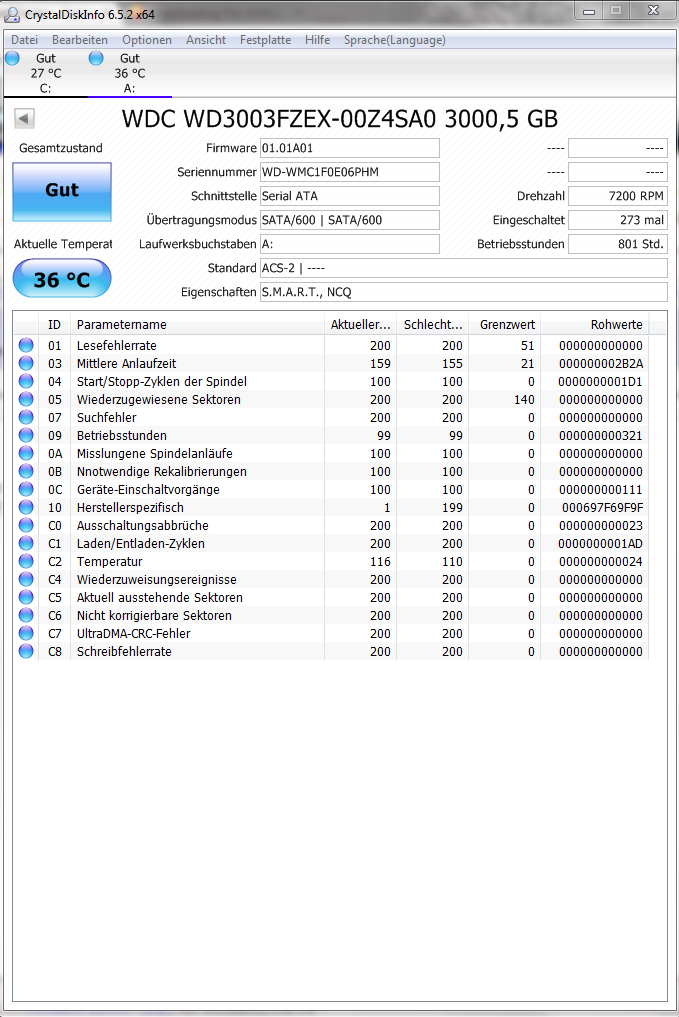Click status orb for Wiederzuweisungsereignisse
Image resolution: width=679 pixels, height=1017 pixels.
[x=26, y=579]
